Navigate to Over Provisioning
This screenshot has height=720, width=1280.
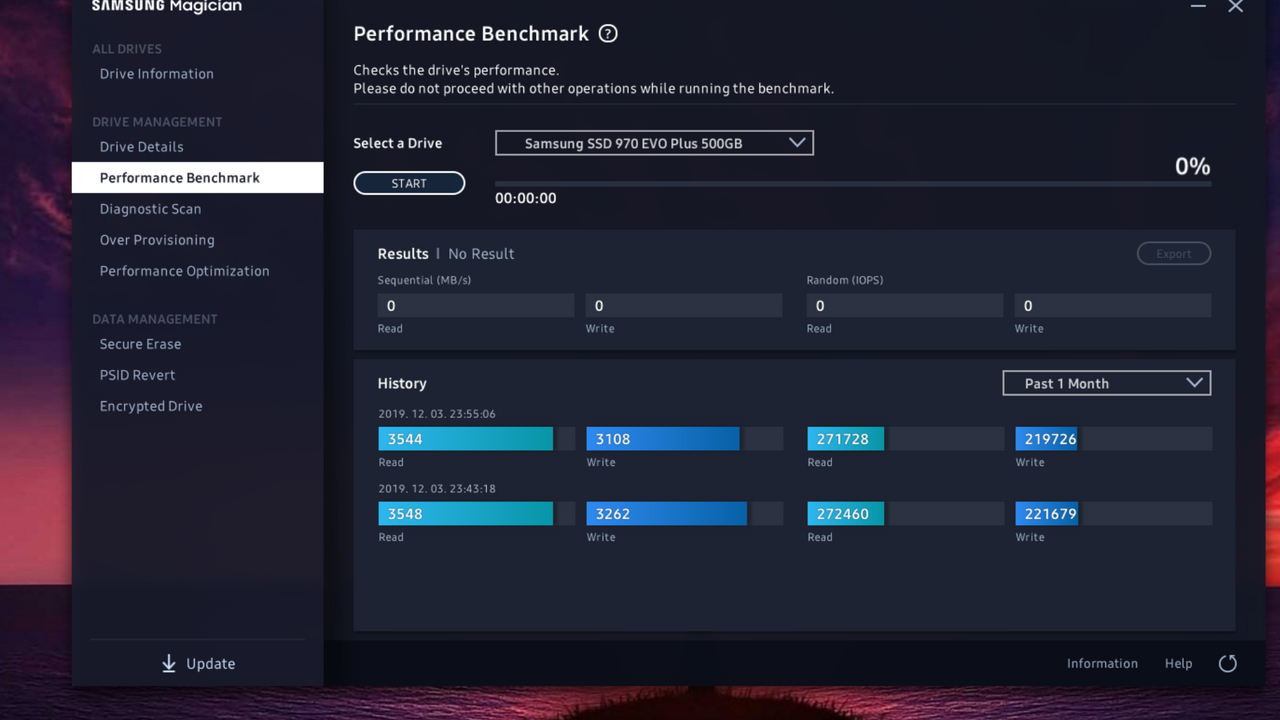(x=157, y=240)
